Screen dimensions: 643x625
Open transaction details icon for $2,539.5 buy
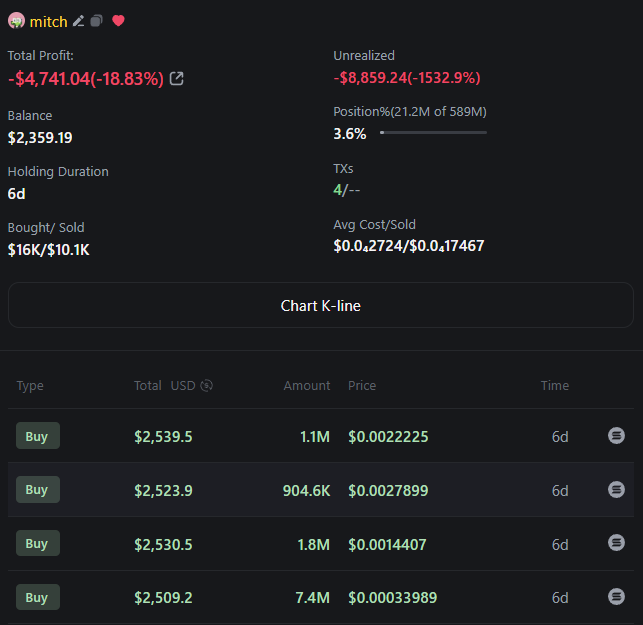tap(616, 436)
